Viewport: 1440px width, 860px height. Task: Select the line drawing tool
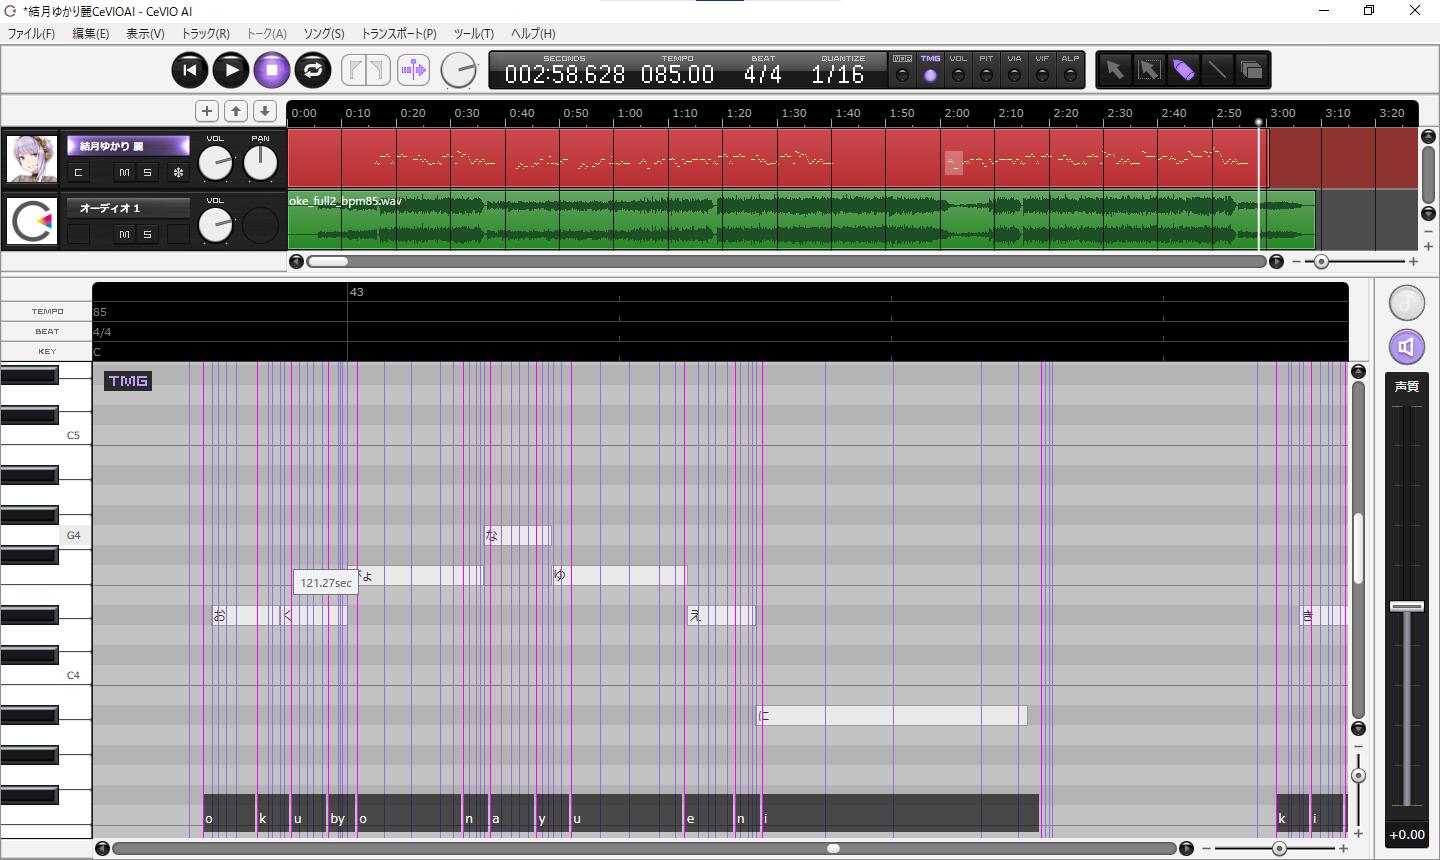(x=1217, y=70)
